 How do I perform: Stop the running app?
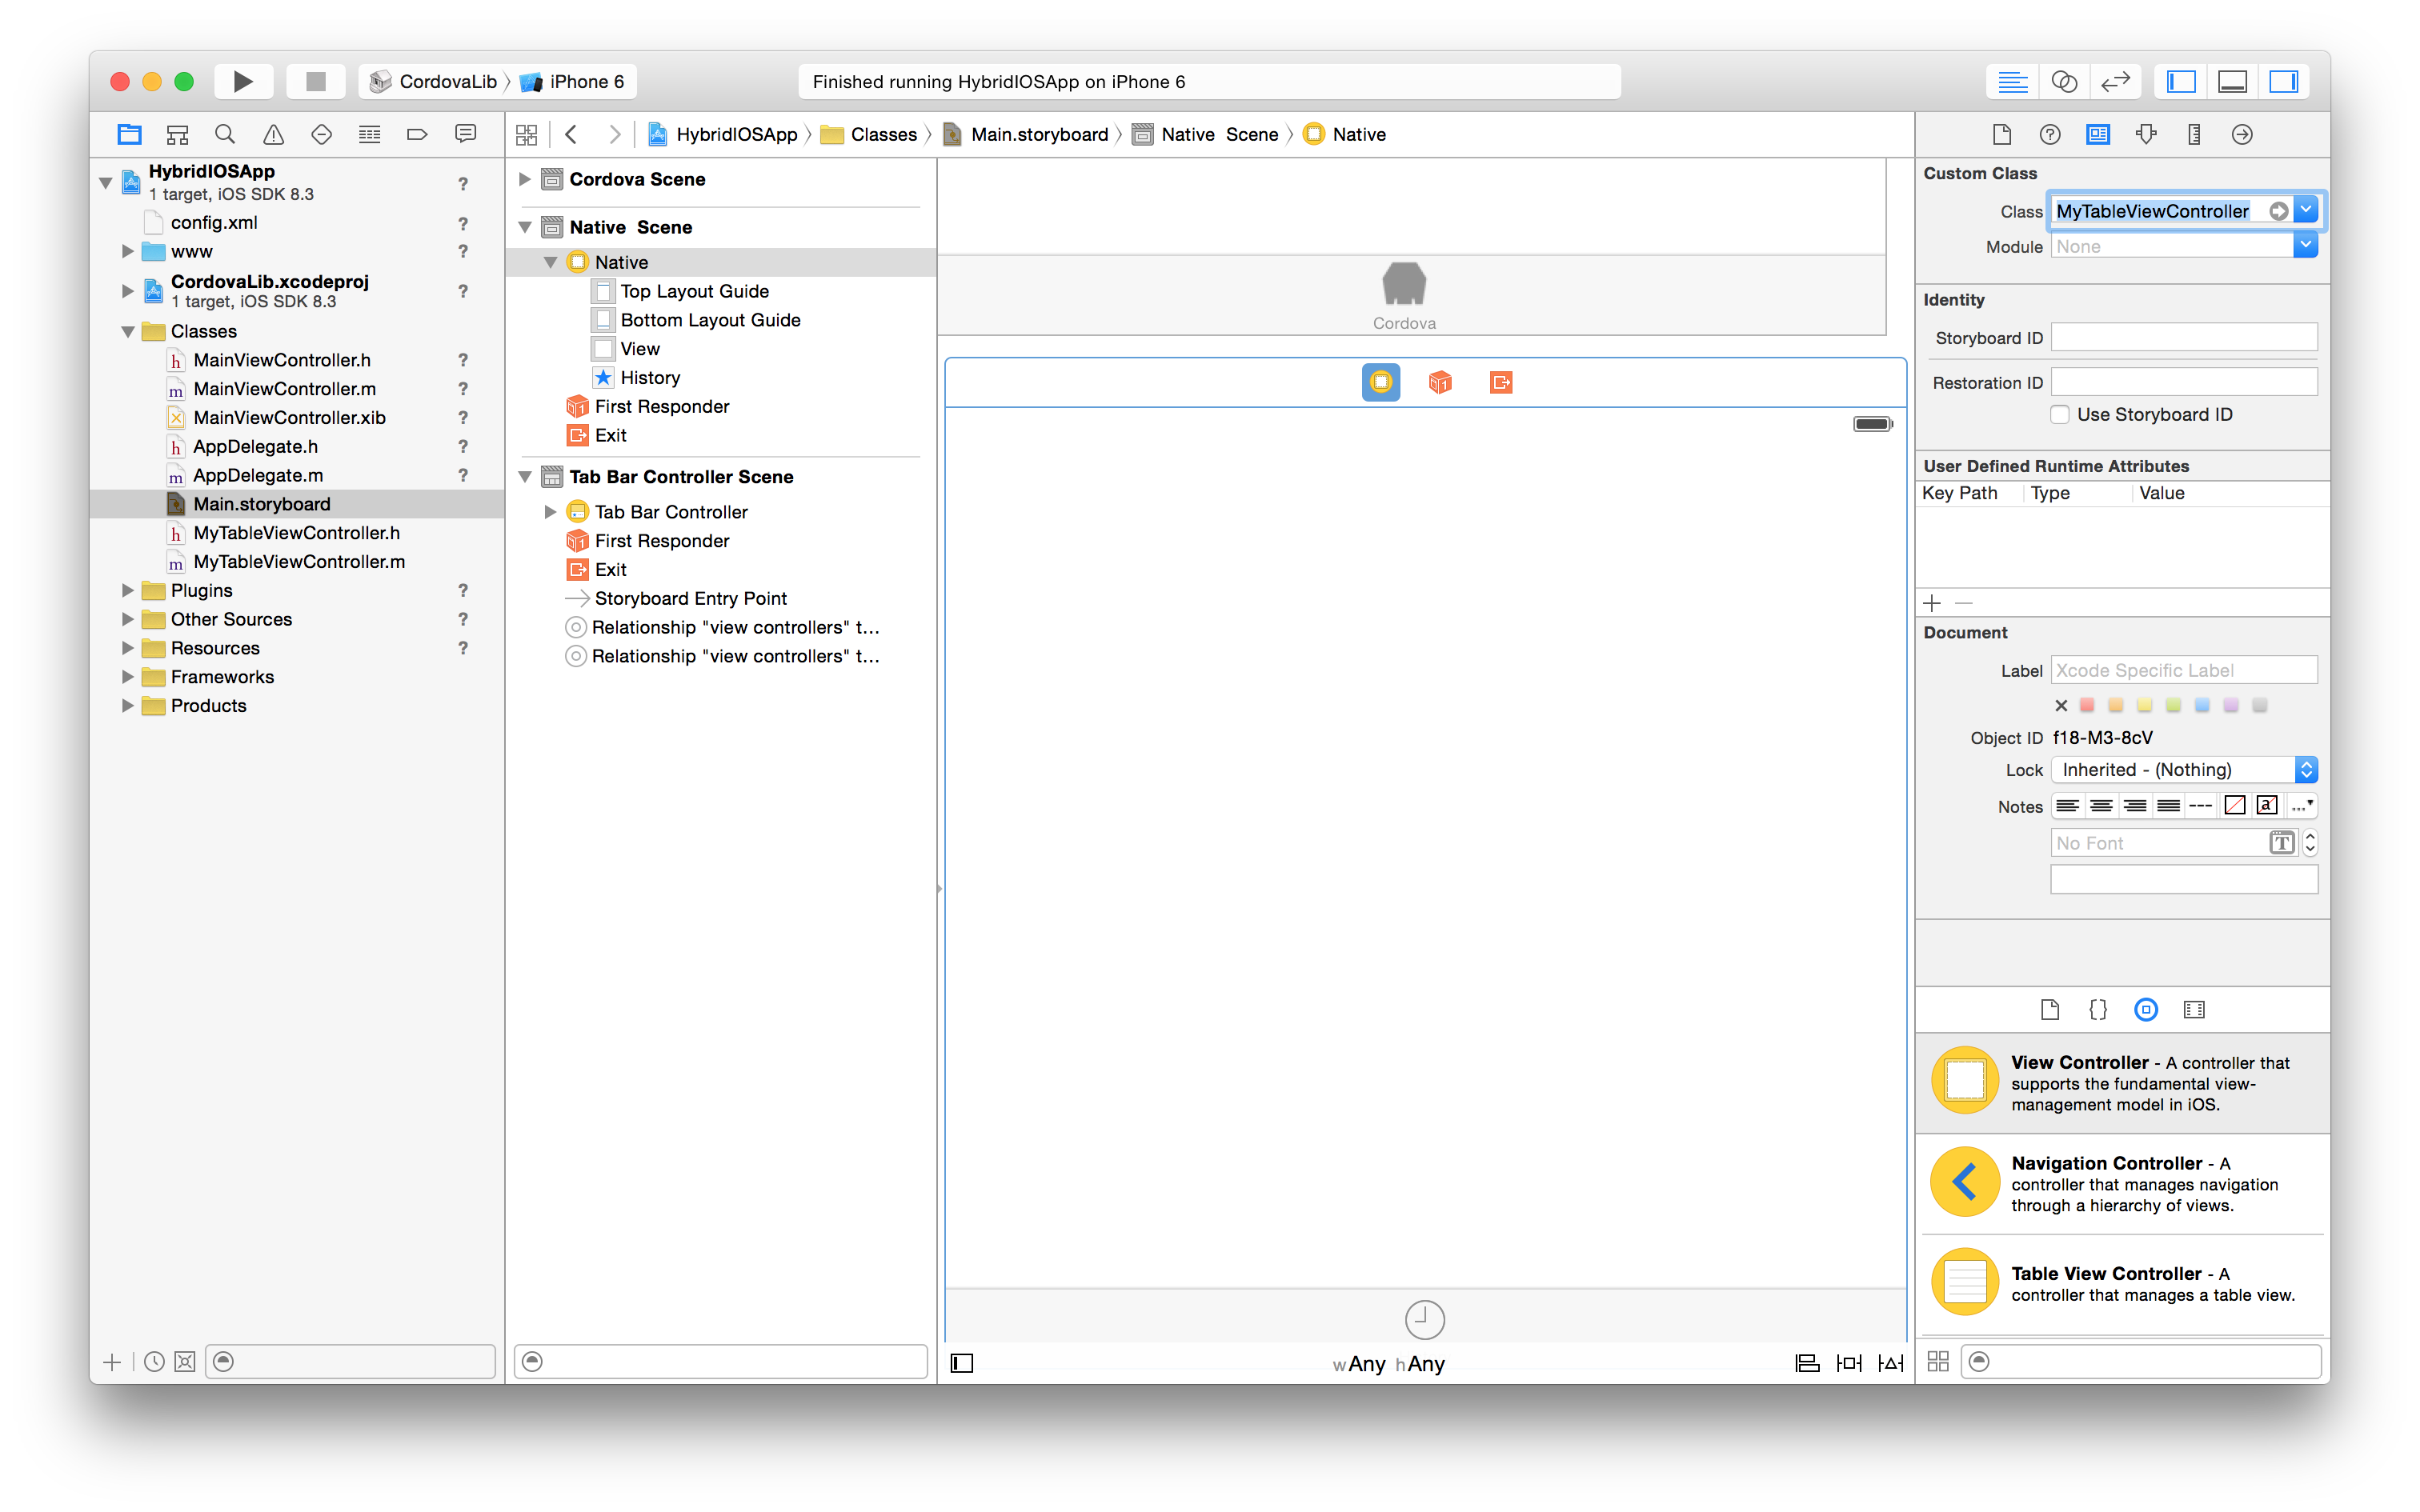[316, 81]
